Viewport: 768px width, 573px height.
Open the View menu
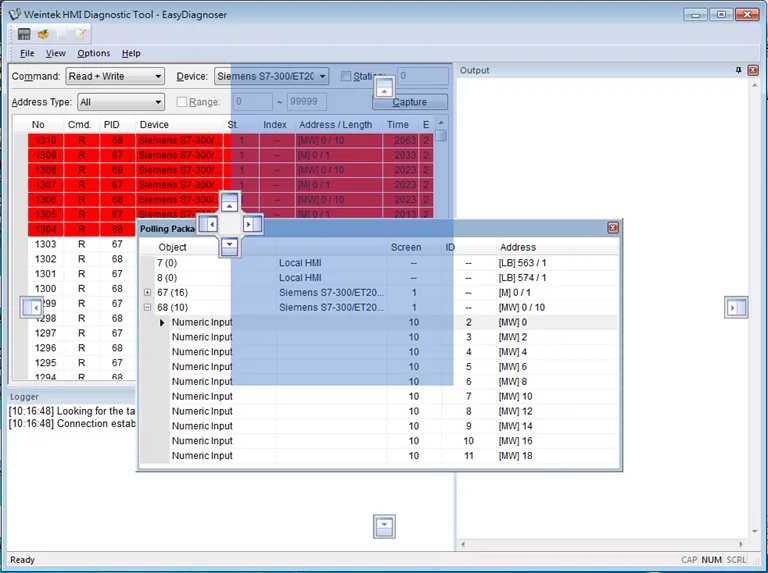click(x=55, y=53)
